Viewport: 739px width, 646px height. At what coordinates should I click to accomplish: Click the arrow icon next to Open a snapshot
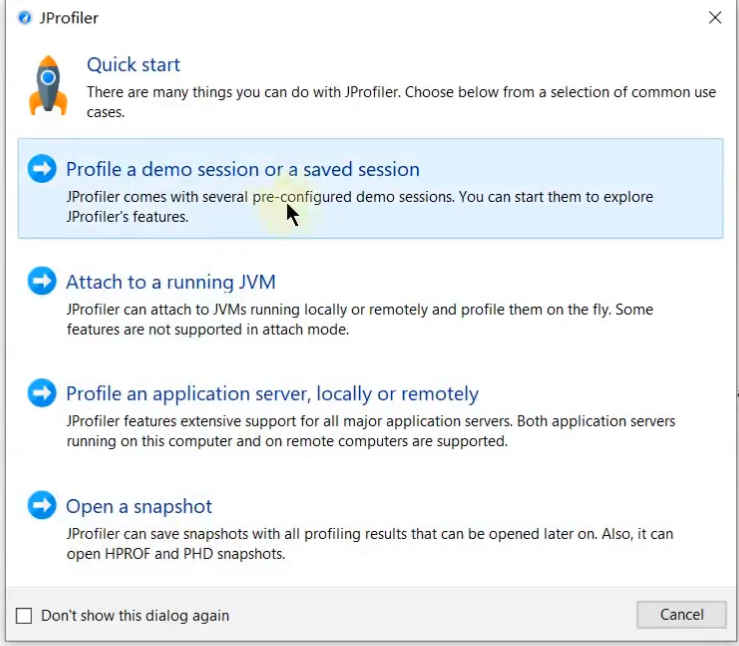tap(42, 506)
